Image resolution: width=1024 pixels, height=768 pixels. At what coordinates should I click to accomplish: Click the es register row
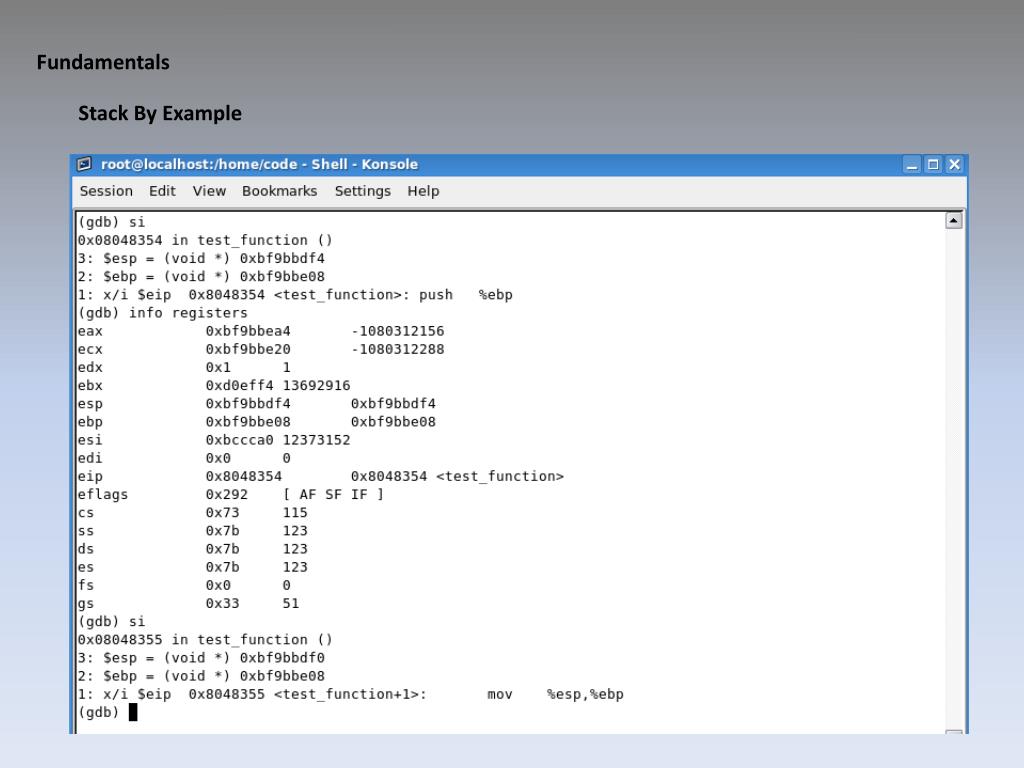click(x=193, y=568)
